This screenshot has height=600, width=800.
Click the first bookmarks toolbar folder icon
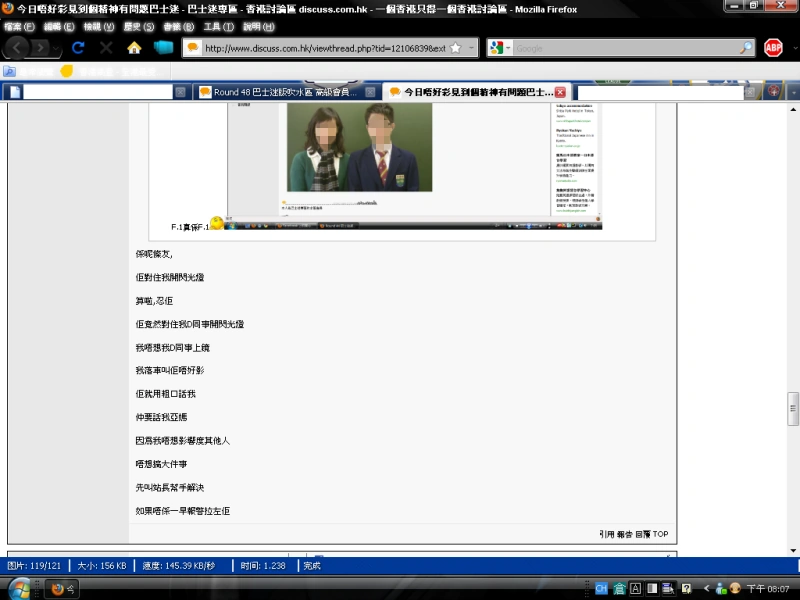coord(10,71)
